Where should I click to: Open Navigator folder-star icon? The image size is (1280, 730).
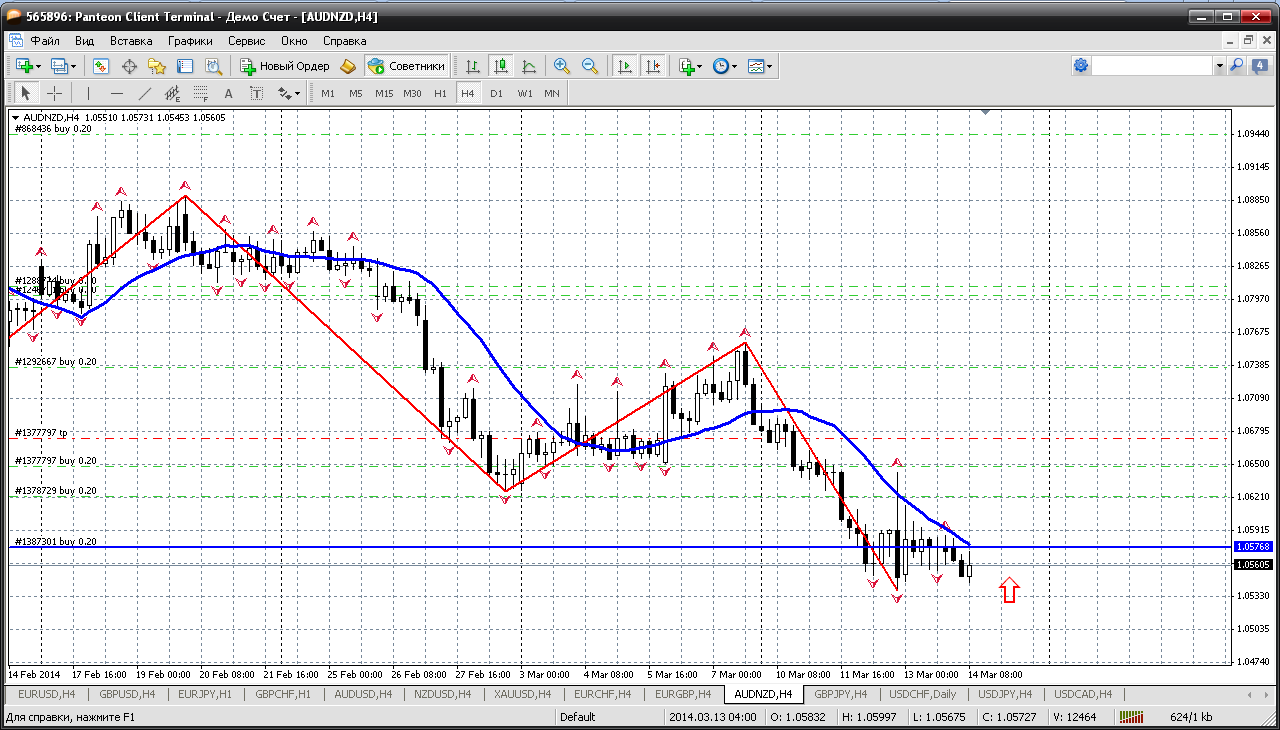157,66
